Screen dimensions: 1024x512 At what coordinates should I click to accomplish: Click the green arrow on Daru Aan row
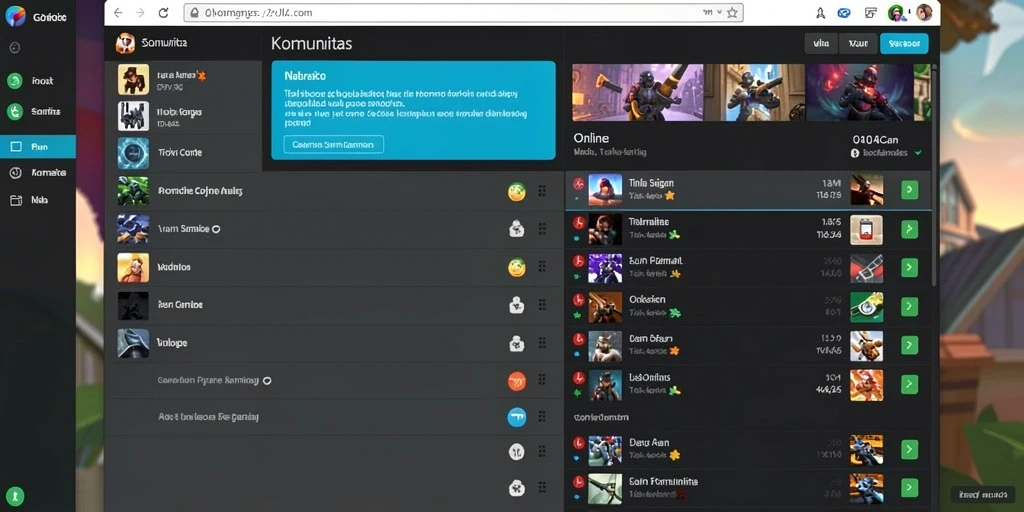pos(909,449)
